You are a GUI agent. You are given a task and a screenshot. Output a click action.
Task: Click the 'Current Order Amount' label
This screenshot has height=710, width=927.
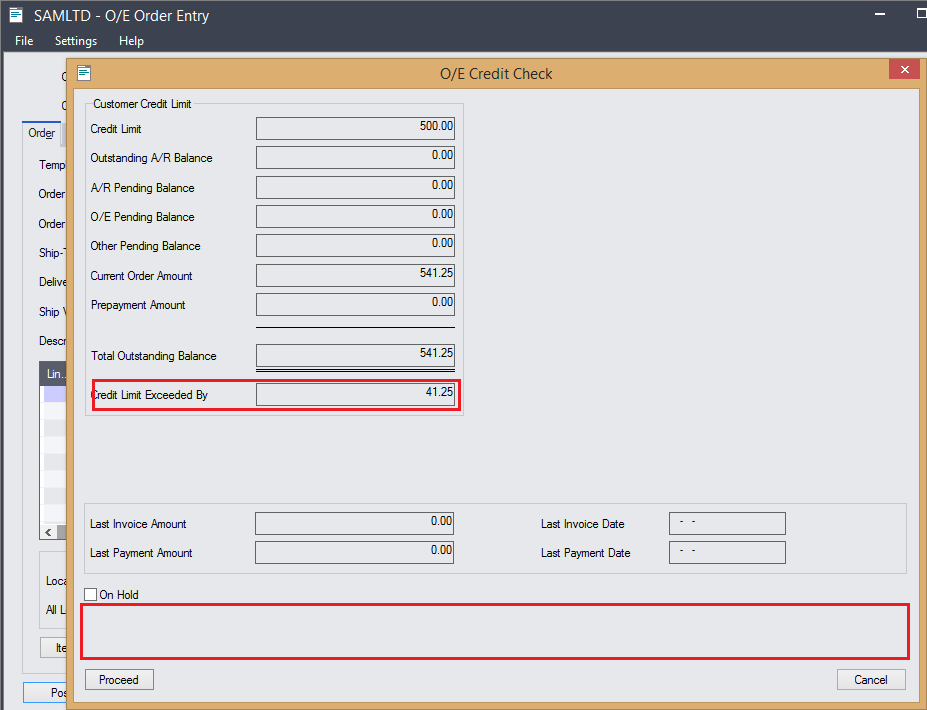point(141,276)
